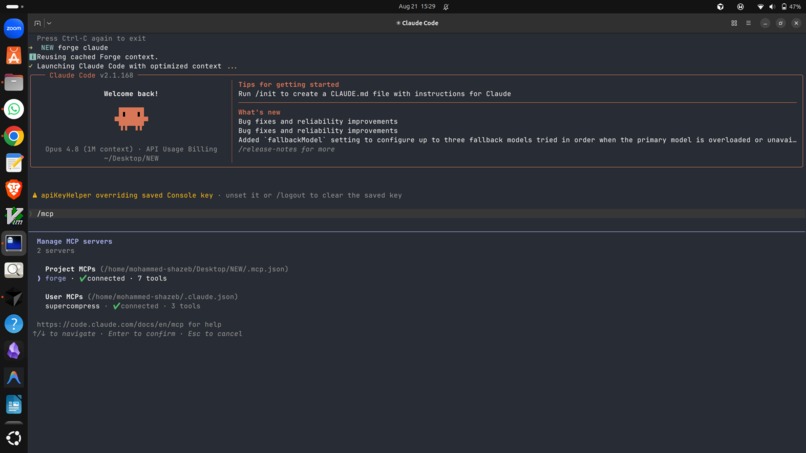This screenshot has width=806, height=453.
Task: Click the apiKeyHelper overriding warning text
Action: 126,195
